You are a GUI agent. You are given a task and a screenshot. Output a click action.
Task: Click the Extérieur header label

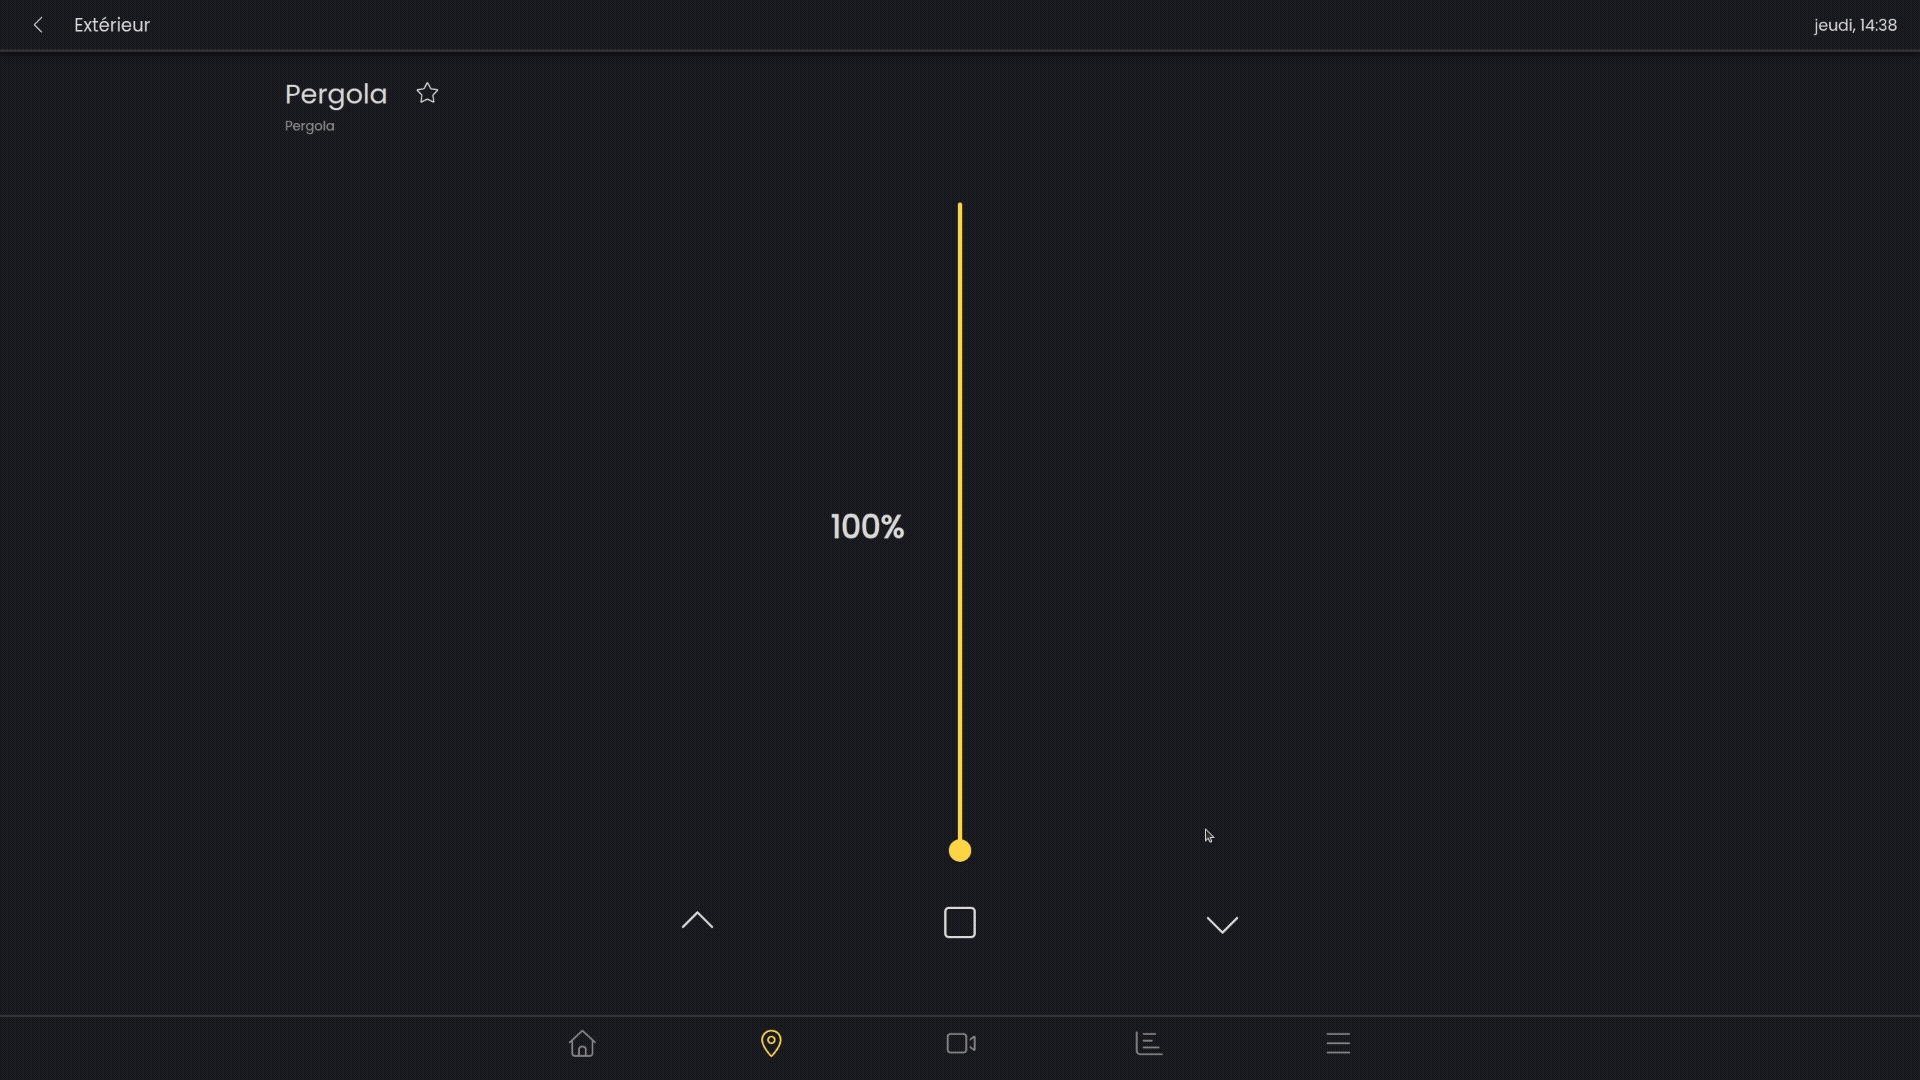(x=112, y=25)
